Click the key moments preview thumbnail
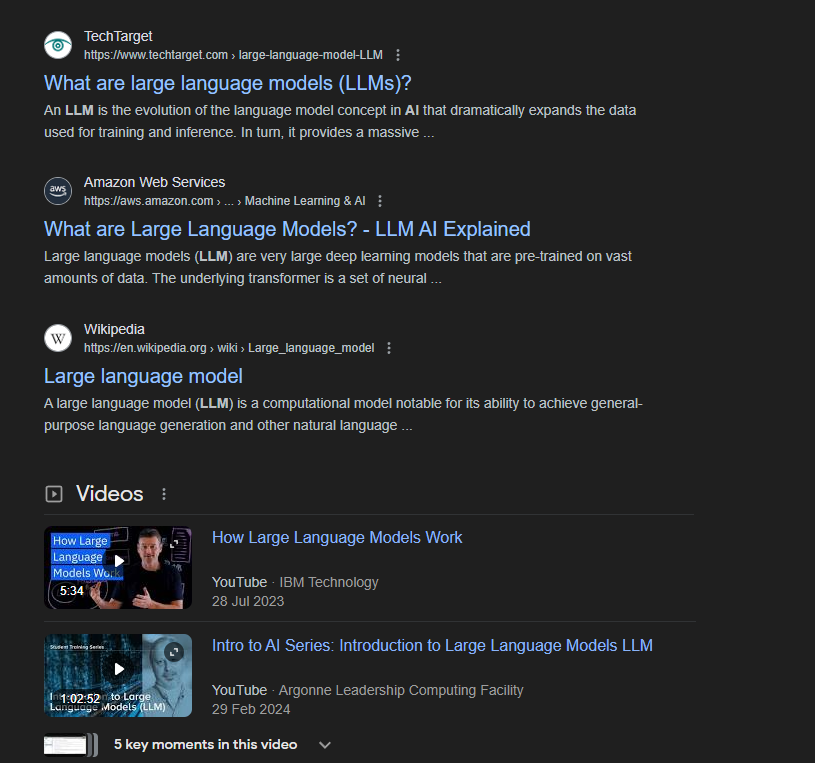 click(x=71, y=745)
